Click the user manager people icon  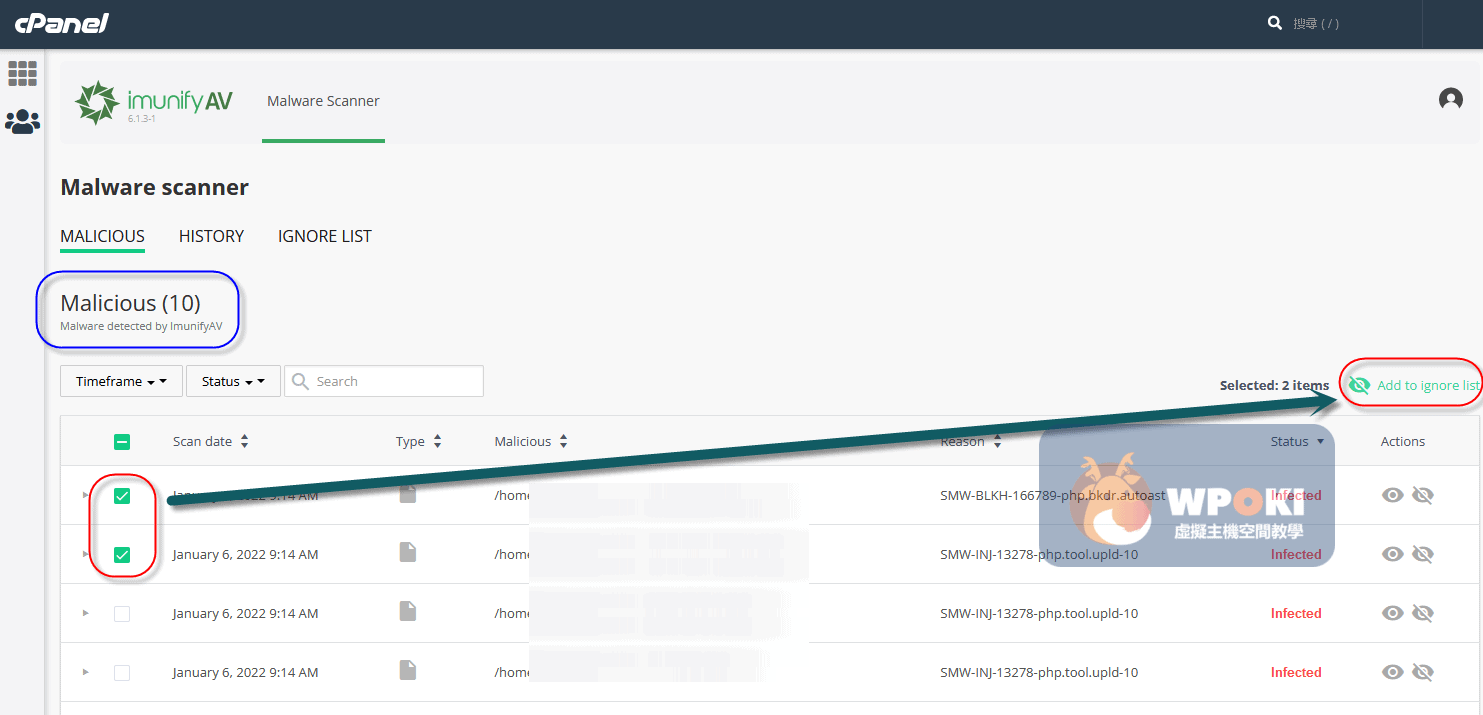(x=22, y=122)
